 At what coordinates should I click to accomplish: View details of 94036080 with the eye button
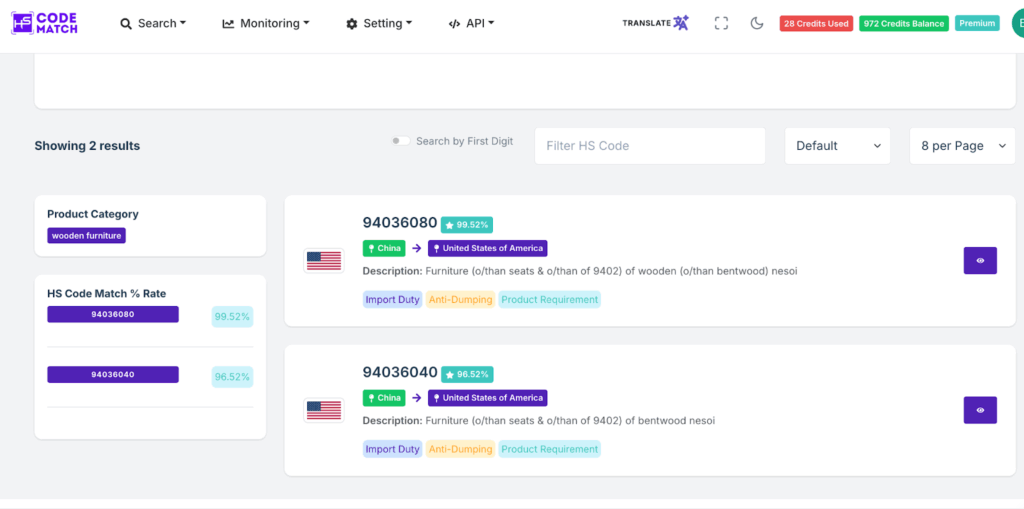coord(980,261)
